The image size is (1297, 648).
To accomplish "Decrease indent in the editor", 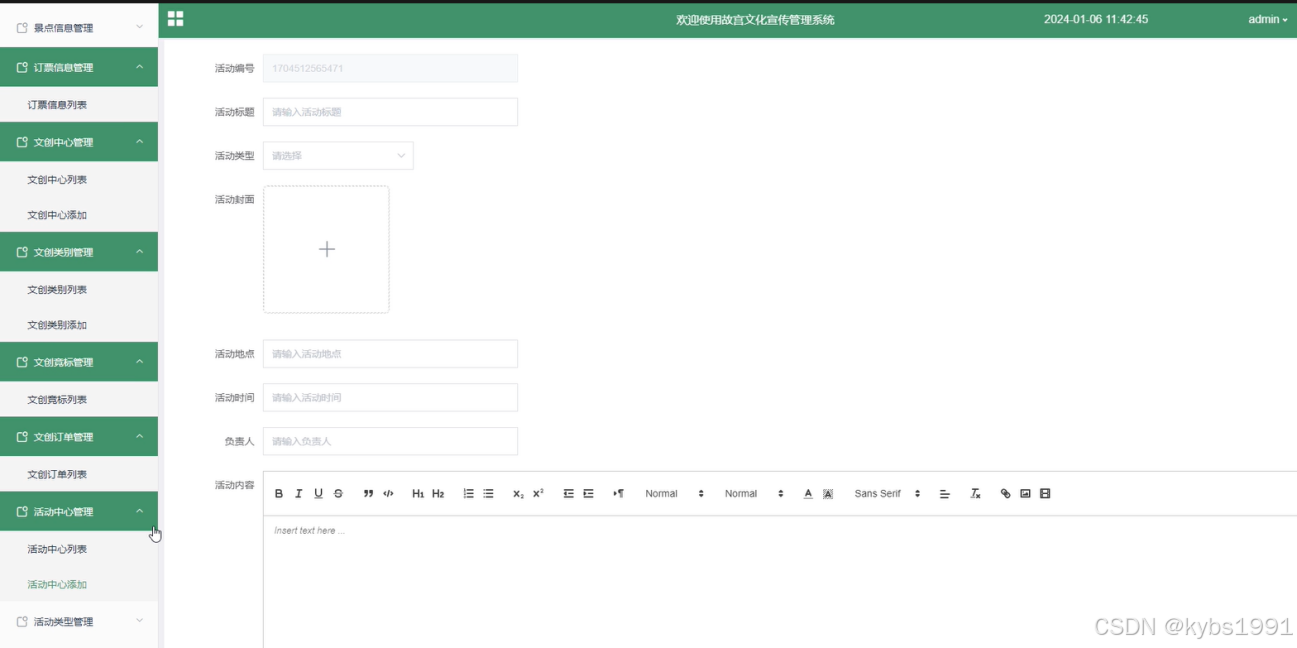I will click(568, 494).
